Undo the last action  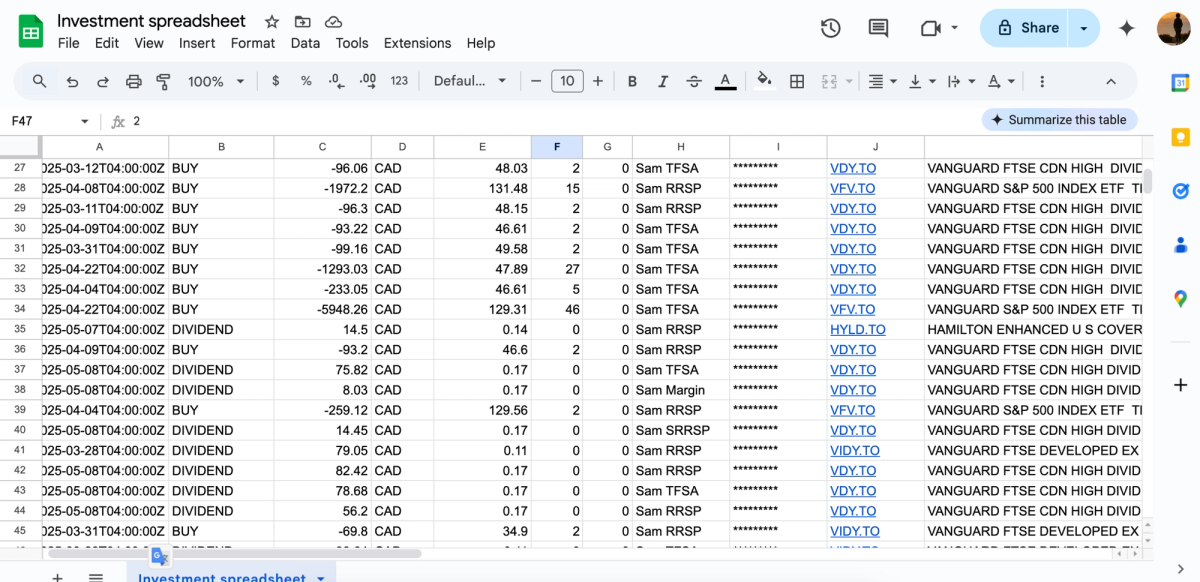(x=72, y=81)
